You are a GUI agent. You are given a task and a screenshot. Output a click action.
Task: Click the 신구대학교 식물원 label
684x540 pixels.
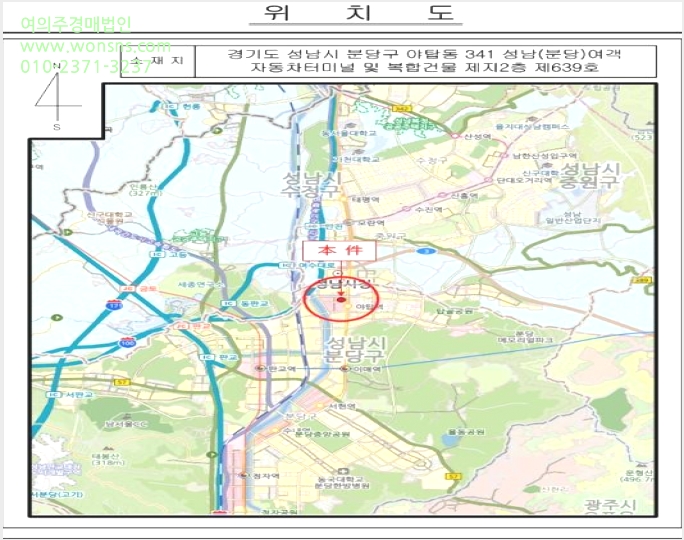point(109,218)
